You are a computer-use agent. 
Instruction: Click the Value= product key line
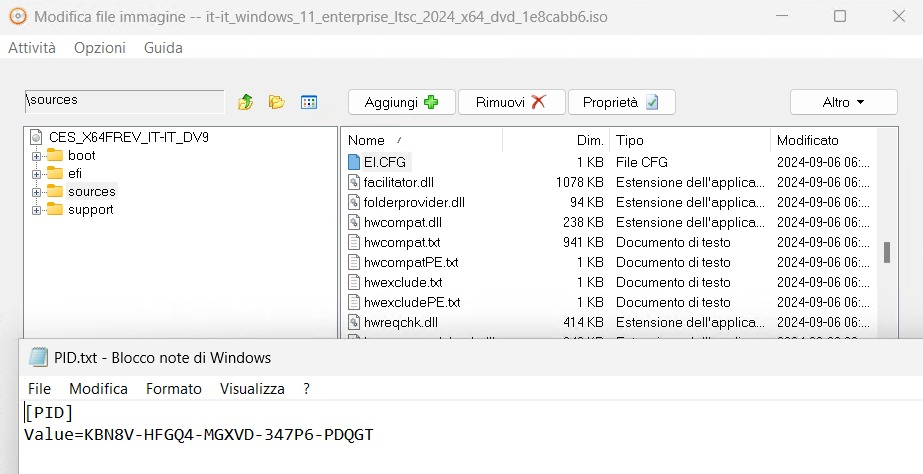[x=198, y=435]
